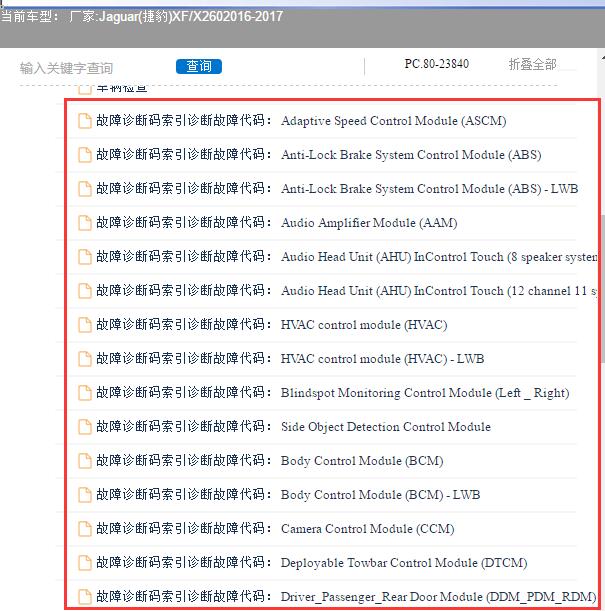Click 折叠全部 to collapse all entries
Image resolution: width=605 pixels, height=611 pixels.
click(532, 64)
